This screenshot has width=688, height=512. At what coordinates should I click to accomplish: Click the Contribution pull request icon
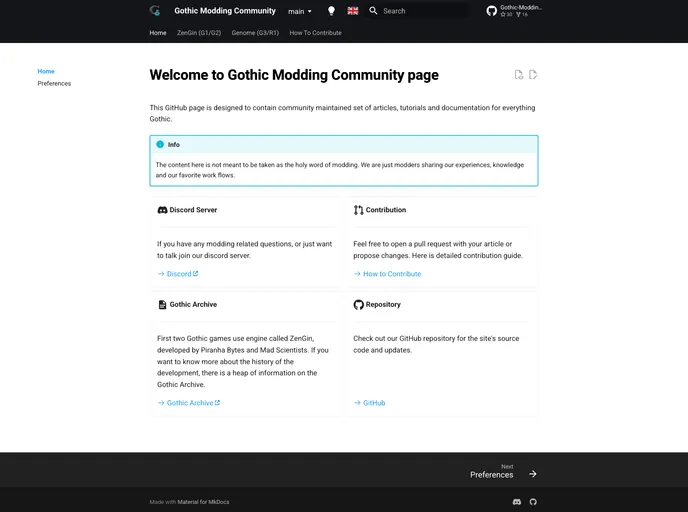(358, 210)
